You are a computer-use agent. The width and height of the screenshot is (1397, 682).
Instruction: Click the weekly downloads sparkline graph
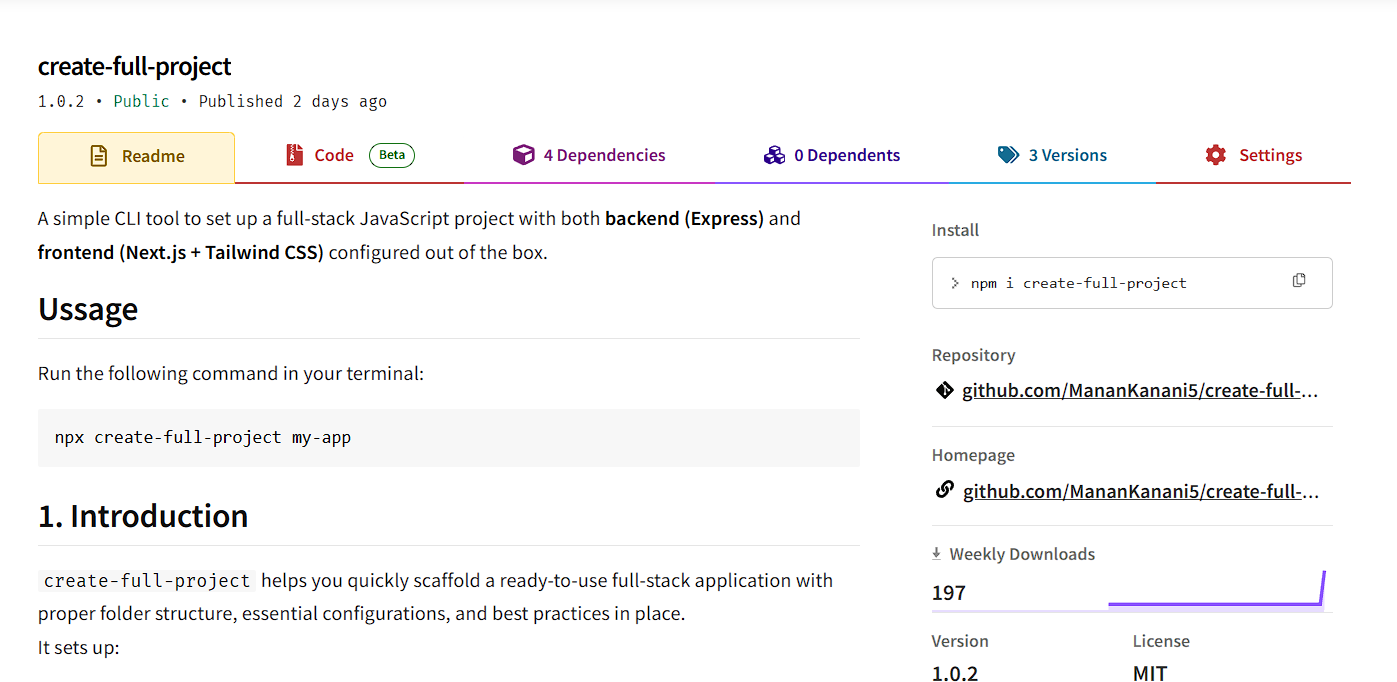click(x=1216, y=592)
